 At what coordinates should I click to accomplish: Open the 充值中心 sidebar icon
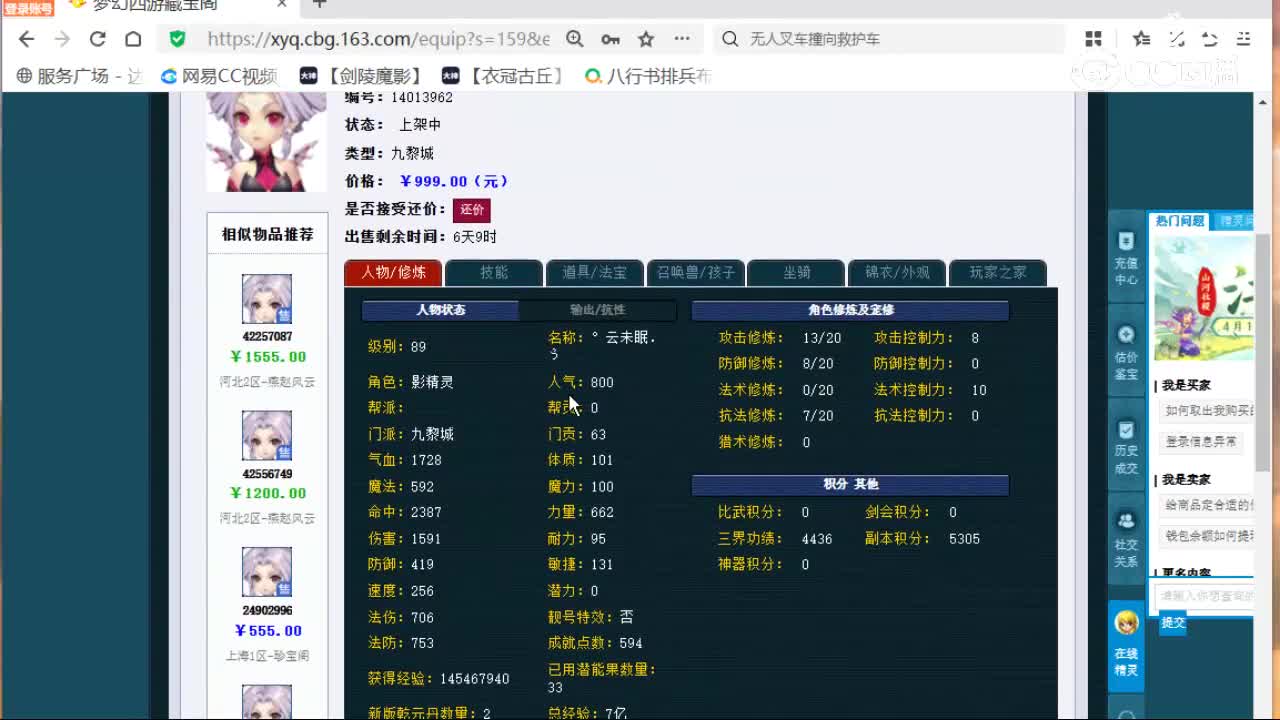(1126, 259)
